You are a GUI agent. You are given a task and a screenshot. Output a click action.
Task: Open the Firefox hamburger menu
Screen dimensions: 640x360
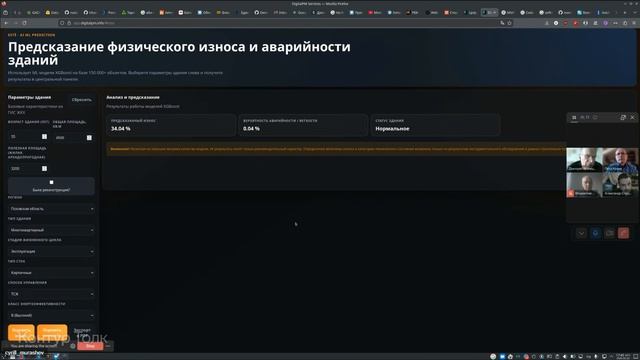(634, 23)
